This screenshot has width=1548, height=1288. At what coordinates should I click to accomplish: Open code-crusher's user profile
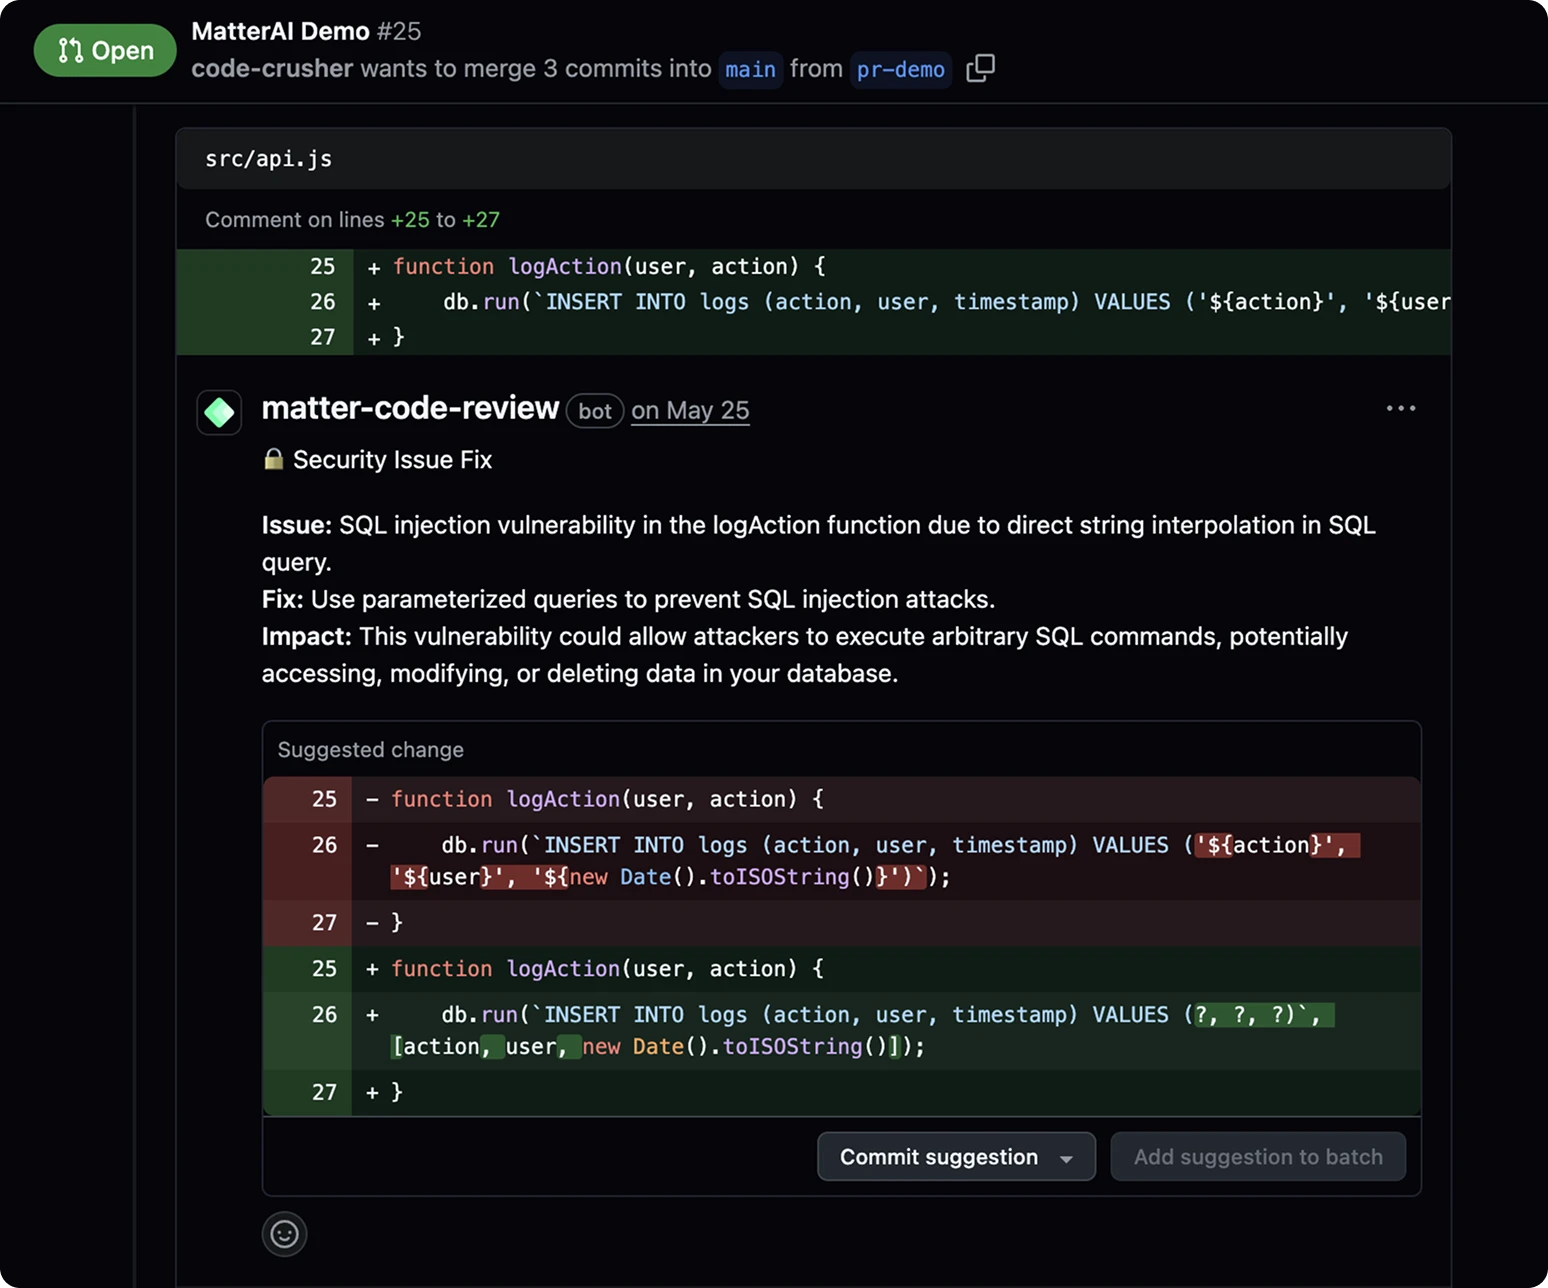(x=272, y=68)
